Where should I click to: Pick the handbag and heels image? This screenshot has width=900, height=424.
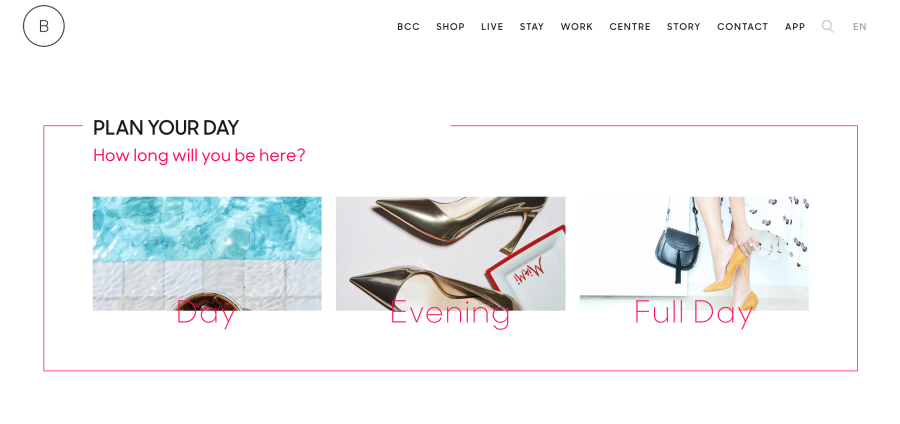(694, 254)
